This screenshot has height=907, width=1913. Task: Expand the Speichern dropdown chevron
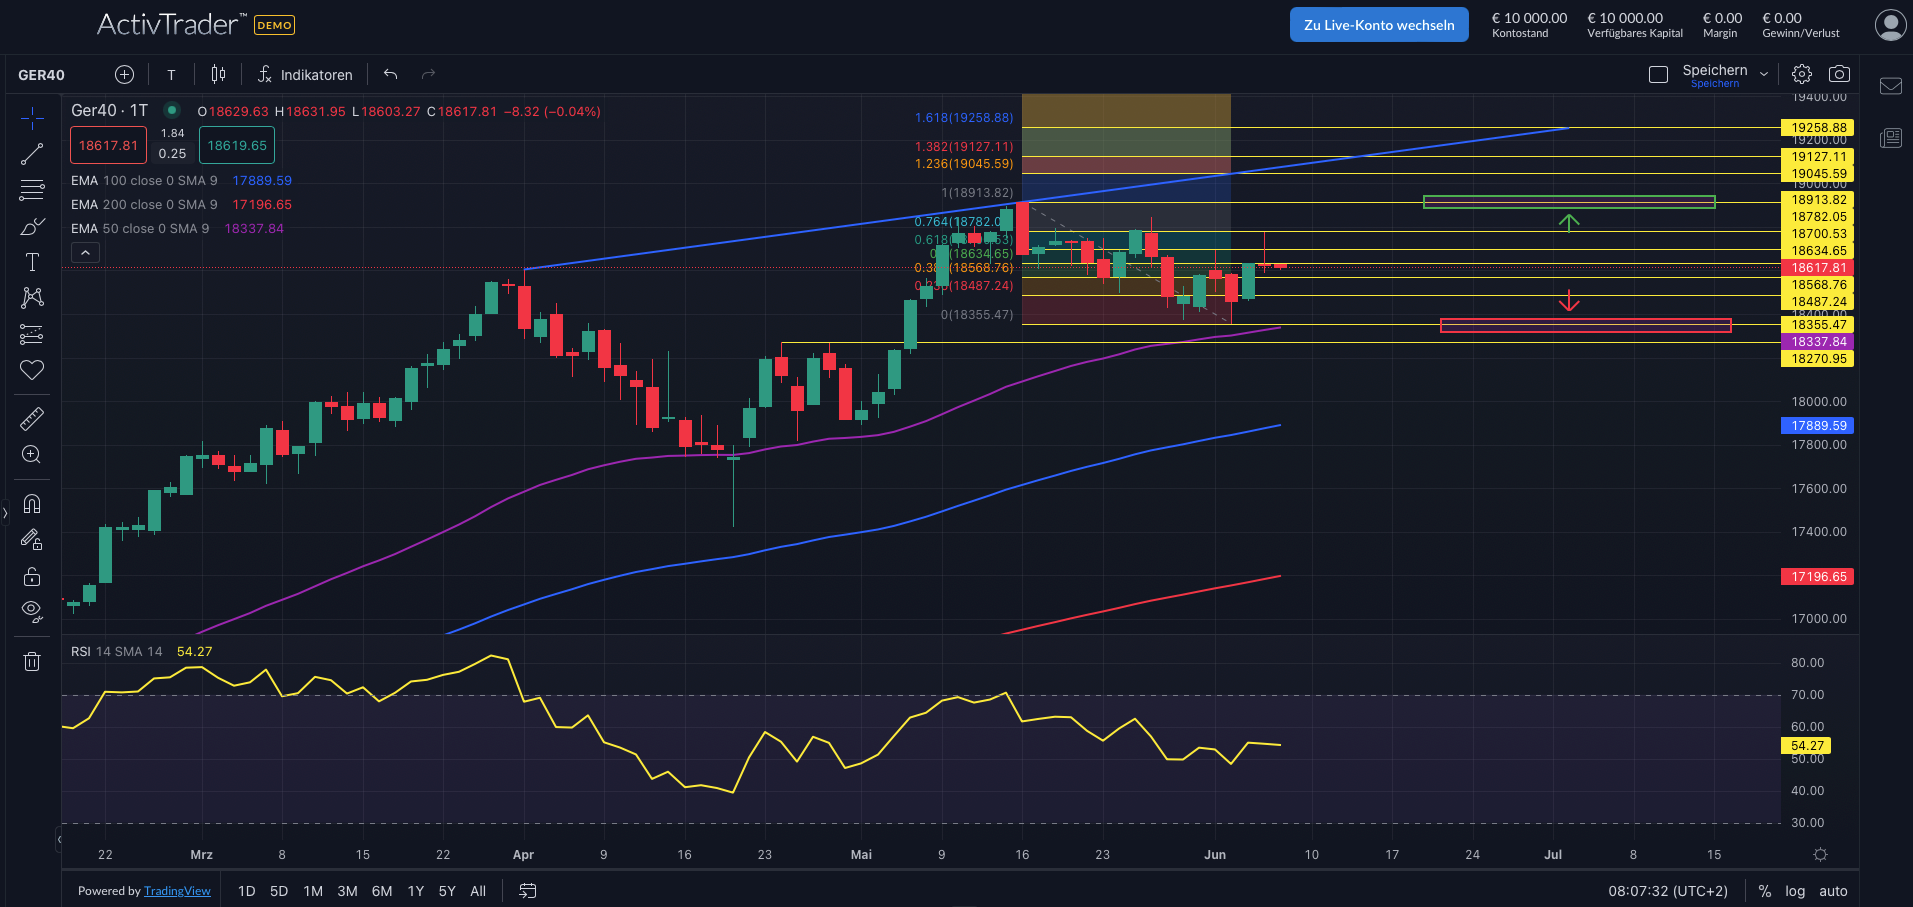click(x=1763, y=73)
